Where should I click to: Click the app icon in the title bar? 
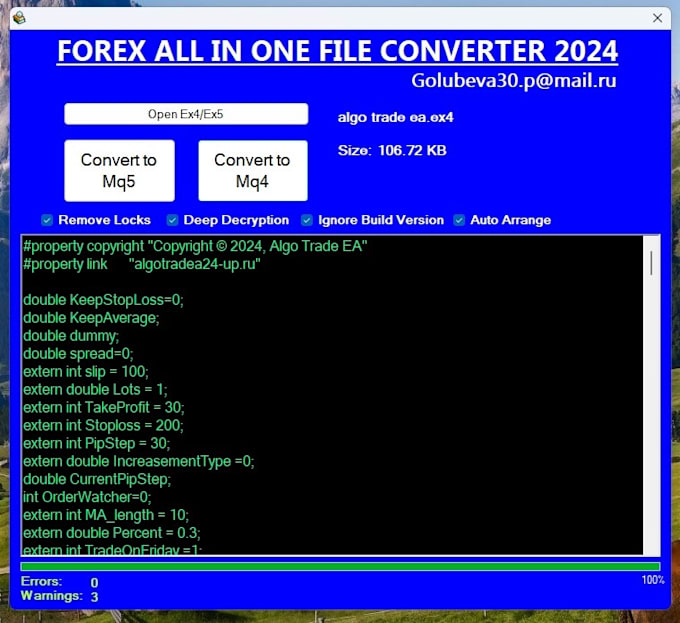point(19,18)
